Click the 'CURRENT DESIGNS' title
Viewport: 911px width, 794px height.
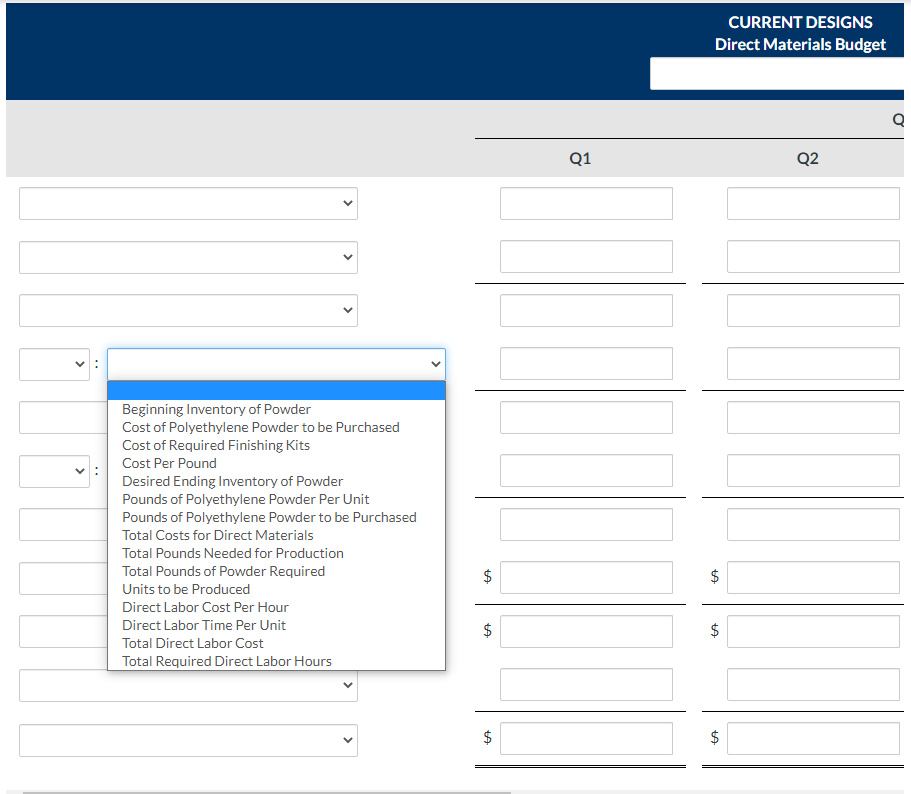(x=800, y=22)
